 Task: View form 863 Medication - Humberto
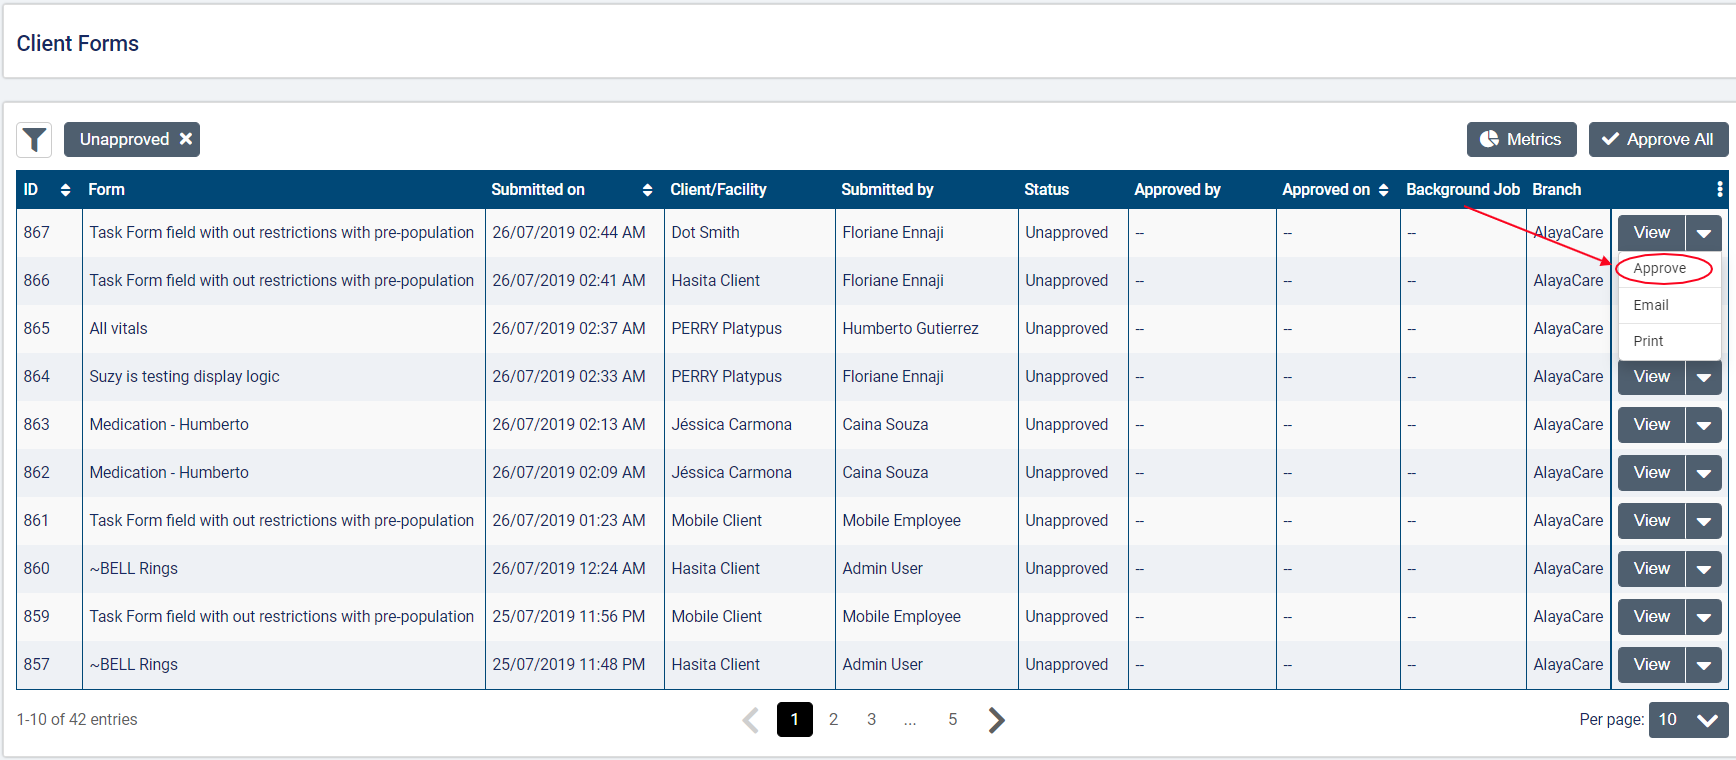coord(1651,425)
